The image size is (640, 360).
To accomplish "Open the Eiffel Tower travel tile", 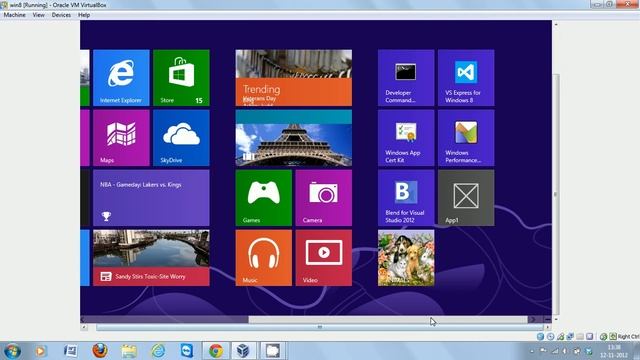I will pyautogui.click(x=293, y=138).
